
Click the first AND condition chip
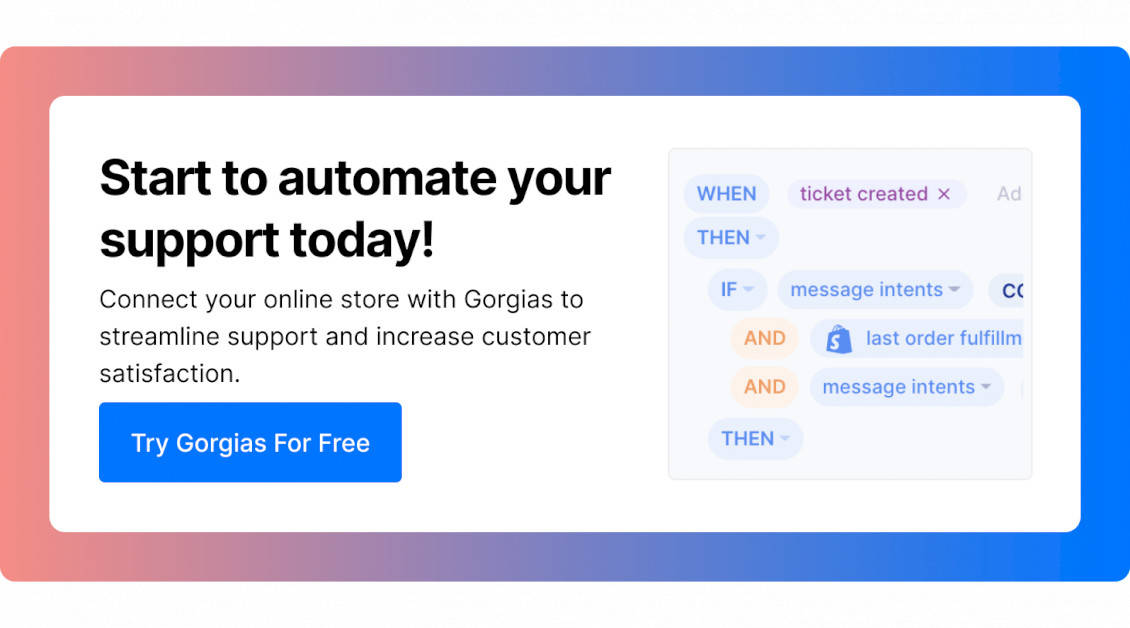(x=763, y=338)
